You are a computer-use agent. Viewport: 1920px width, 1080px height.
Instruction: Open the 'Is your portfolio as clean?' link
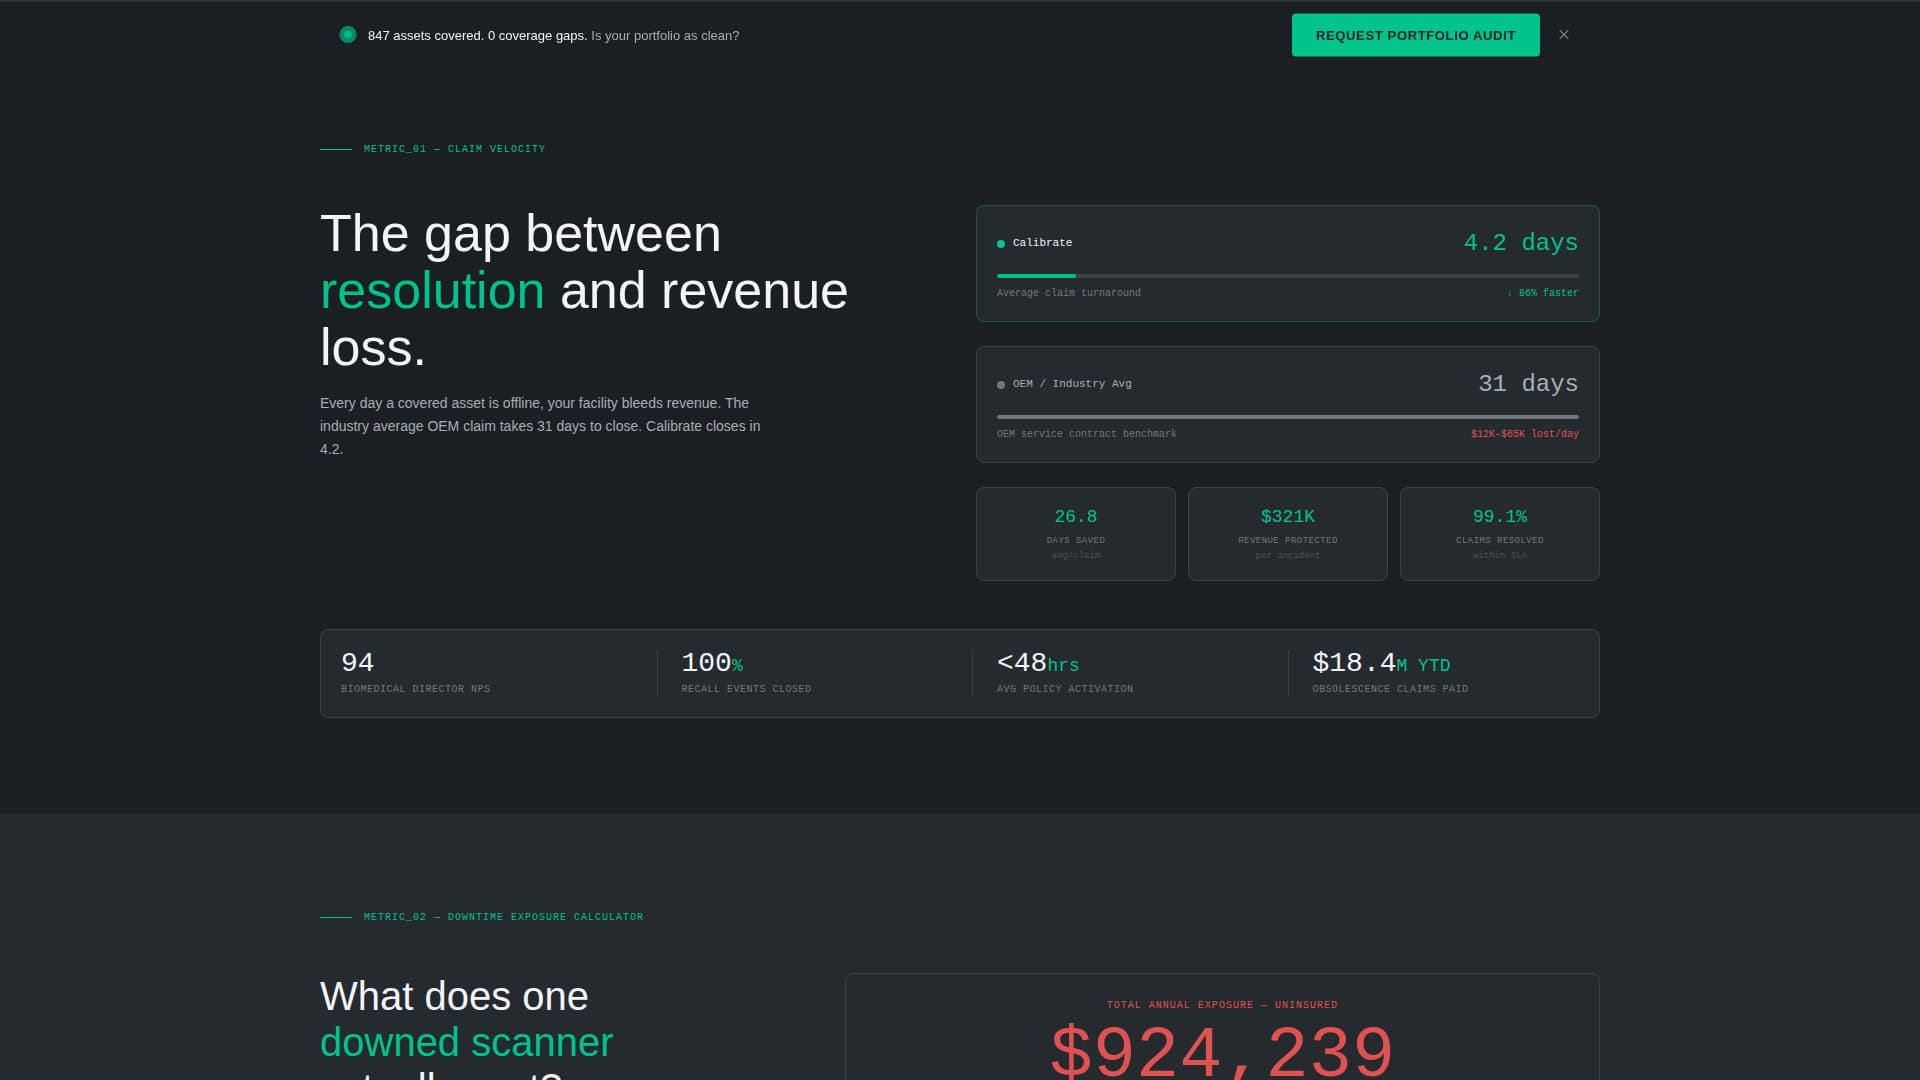click(x=664, y=35)
